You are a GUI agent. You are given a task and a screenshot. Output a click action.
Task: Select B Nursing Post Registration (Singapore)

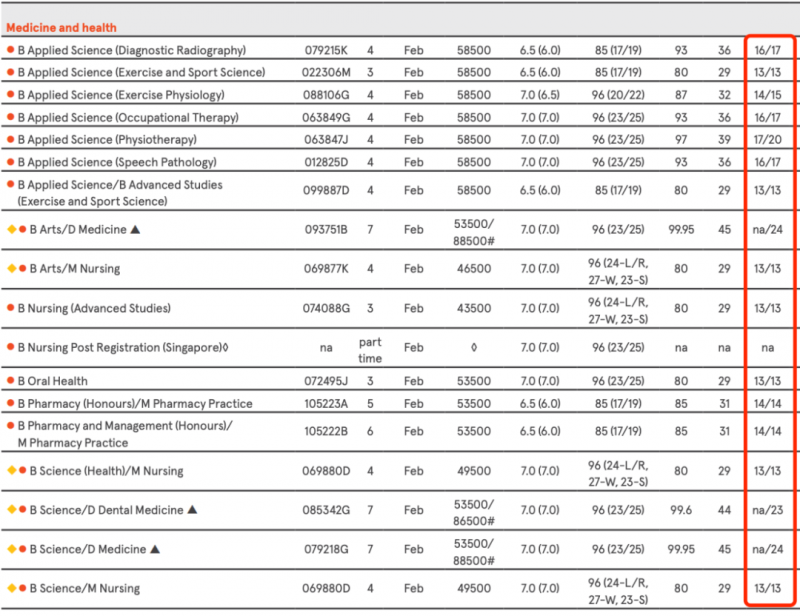pyautogui.click(x=123, y=348)
